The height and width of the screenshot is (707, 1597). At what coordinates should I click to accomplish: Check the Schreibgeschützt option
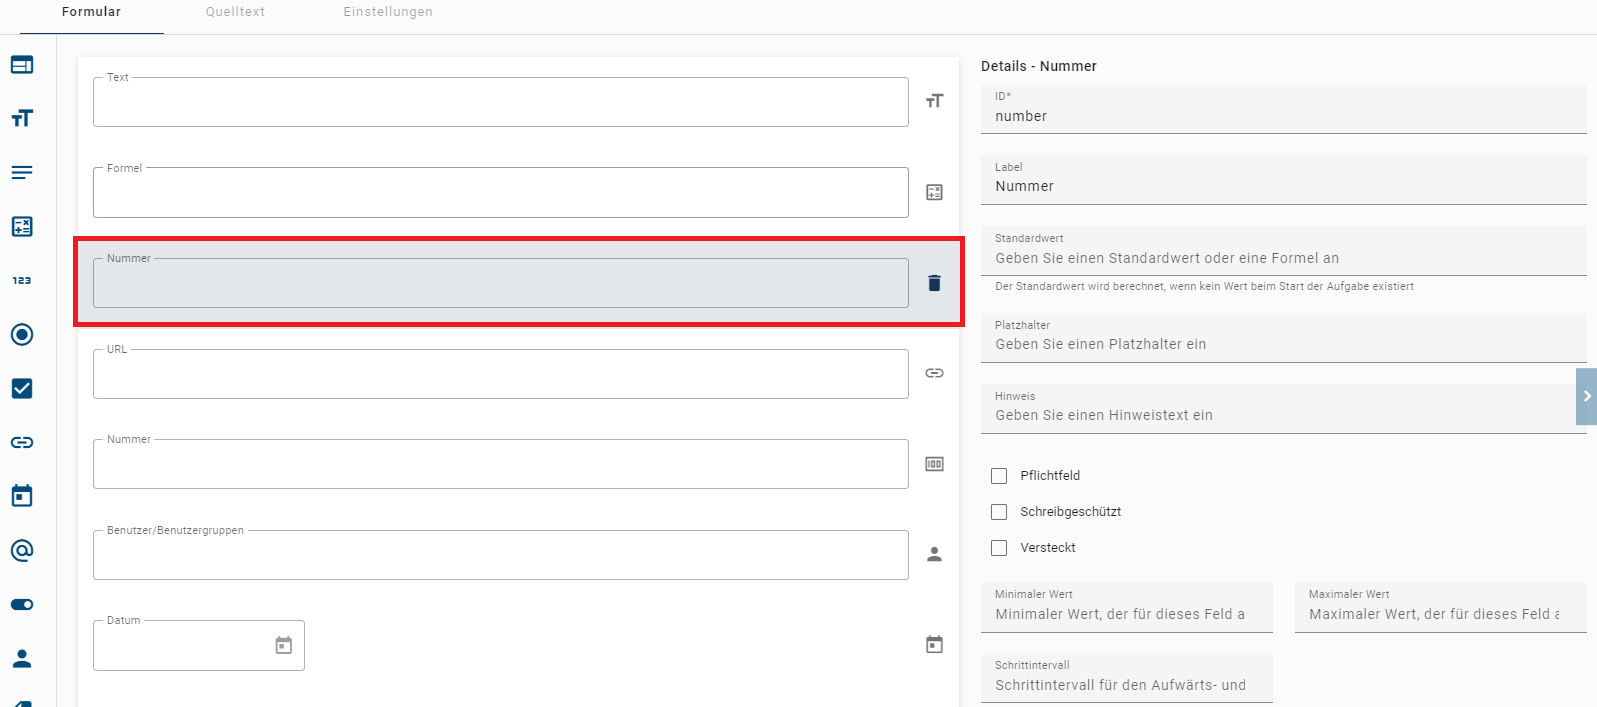click(999, 512)
